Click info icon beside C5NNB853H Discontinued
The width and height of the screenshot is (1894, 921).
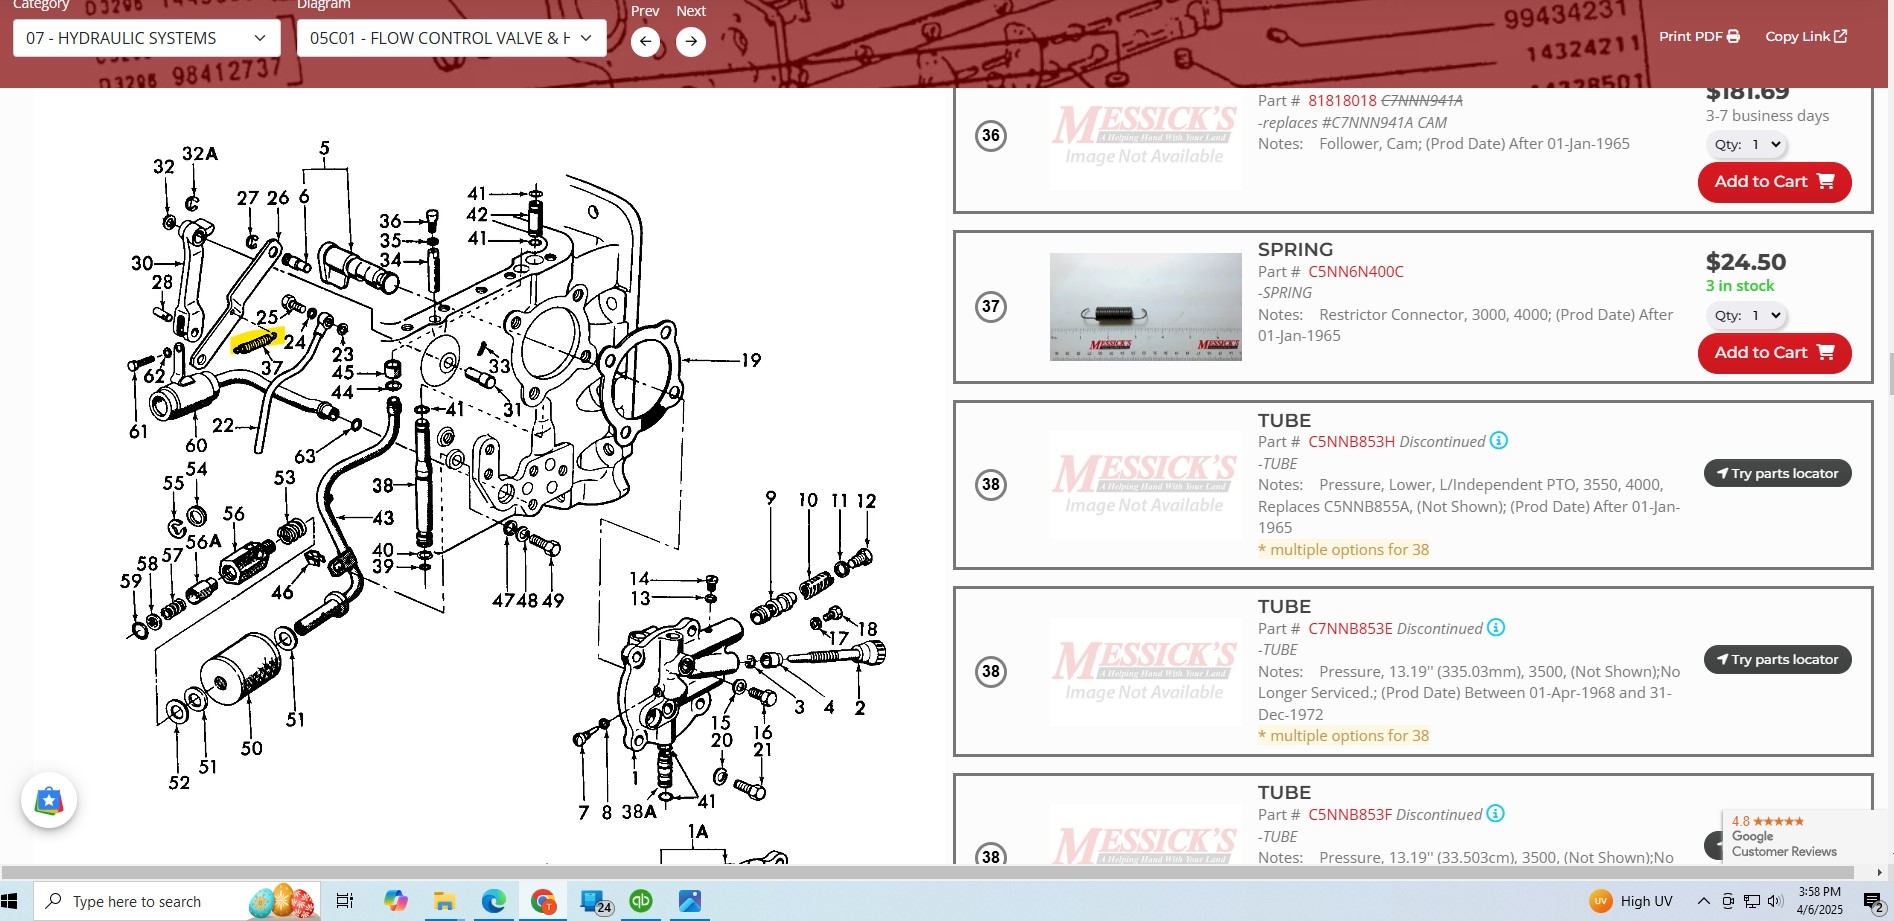(x=1498, y=441)
